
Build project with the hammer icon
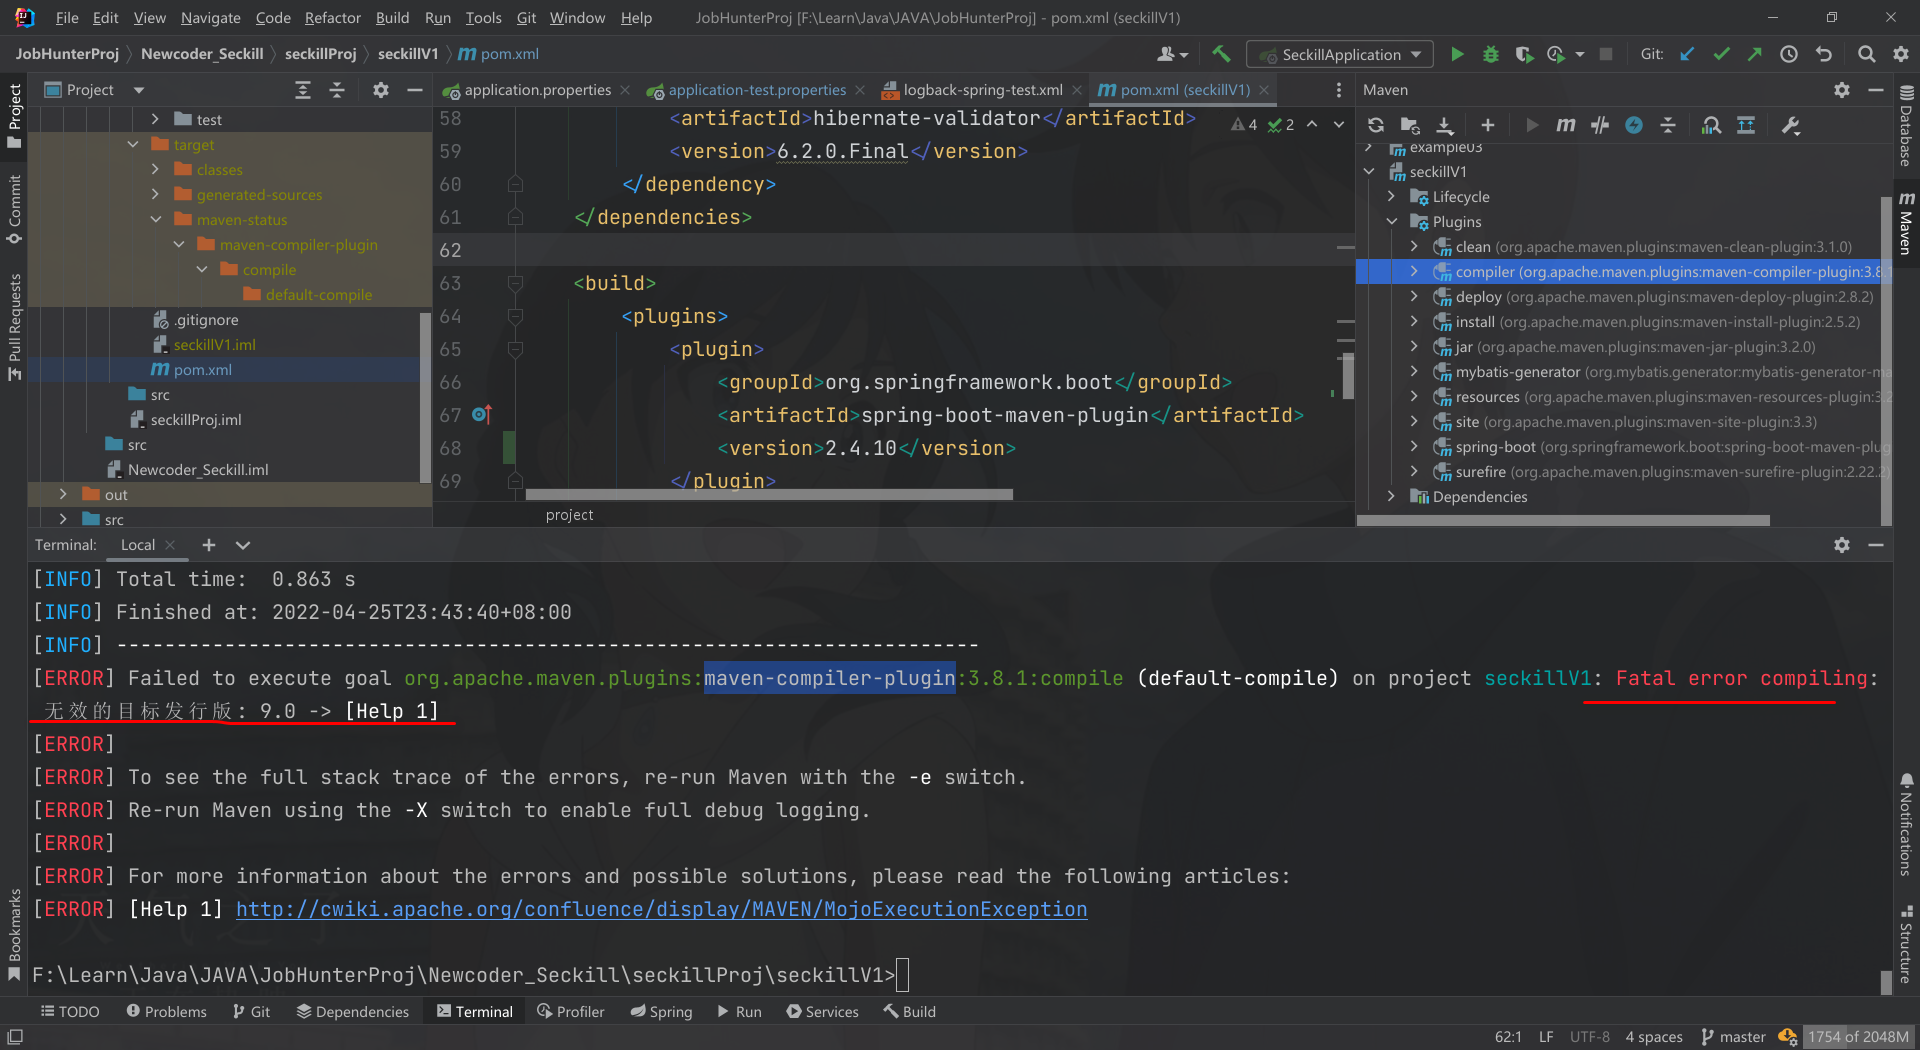coord(1220,54)
